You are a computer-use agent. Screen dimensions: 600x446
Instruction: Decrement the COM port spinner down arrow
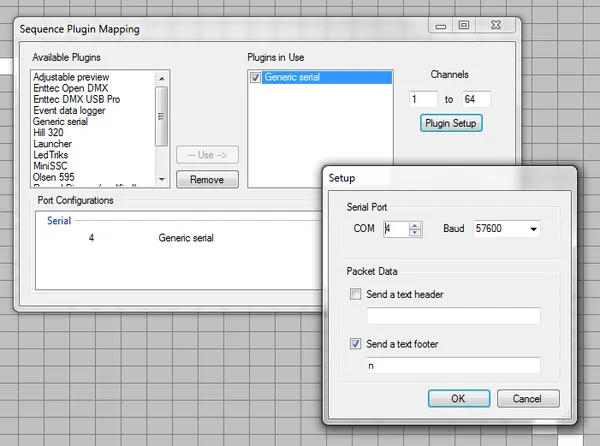pos(415,233)
